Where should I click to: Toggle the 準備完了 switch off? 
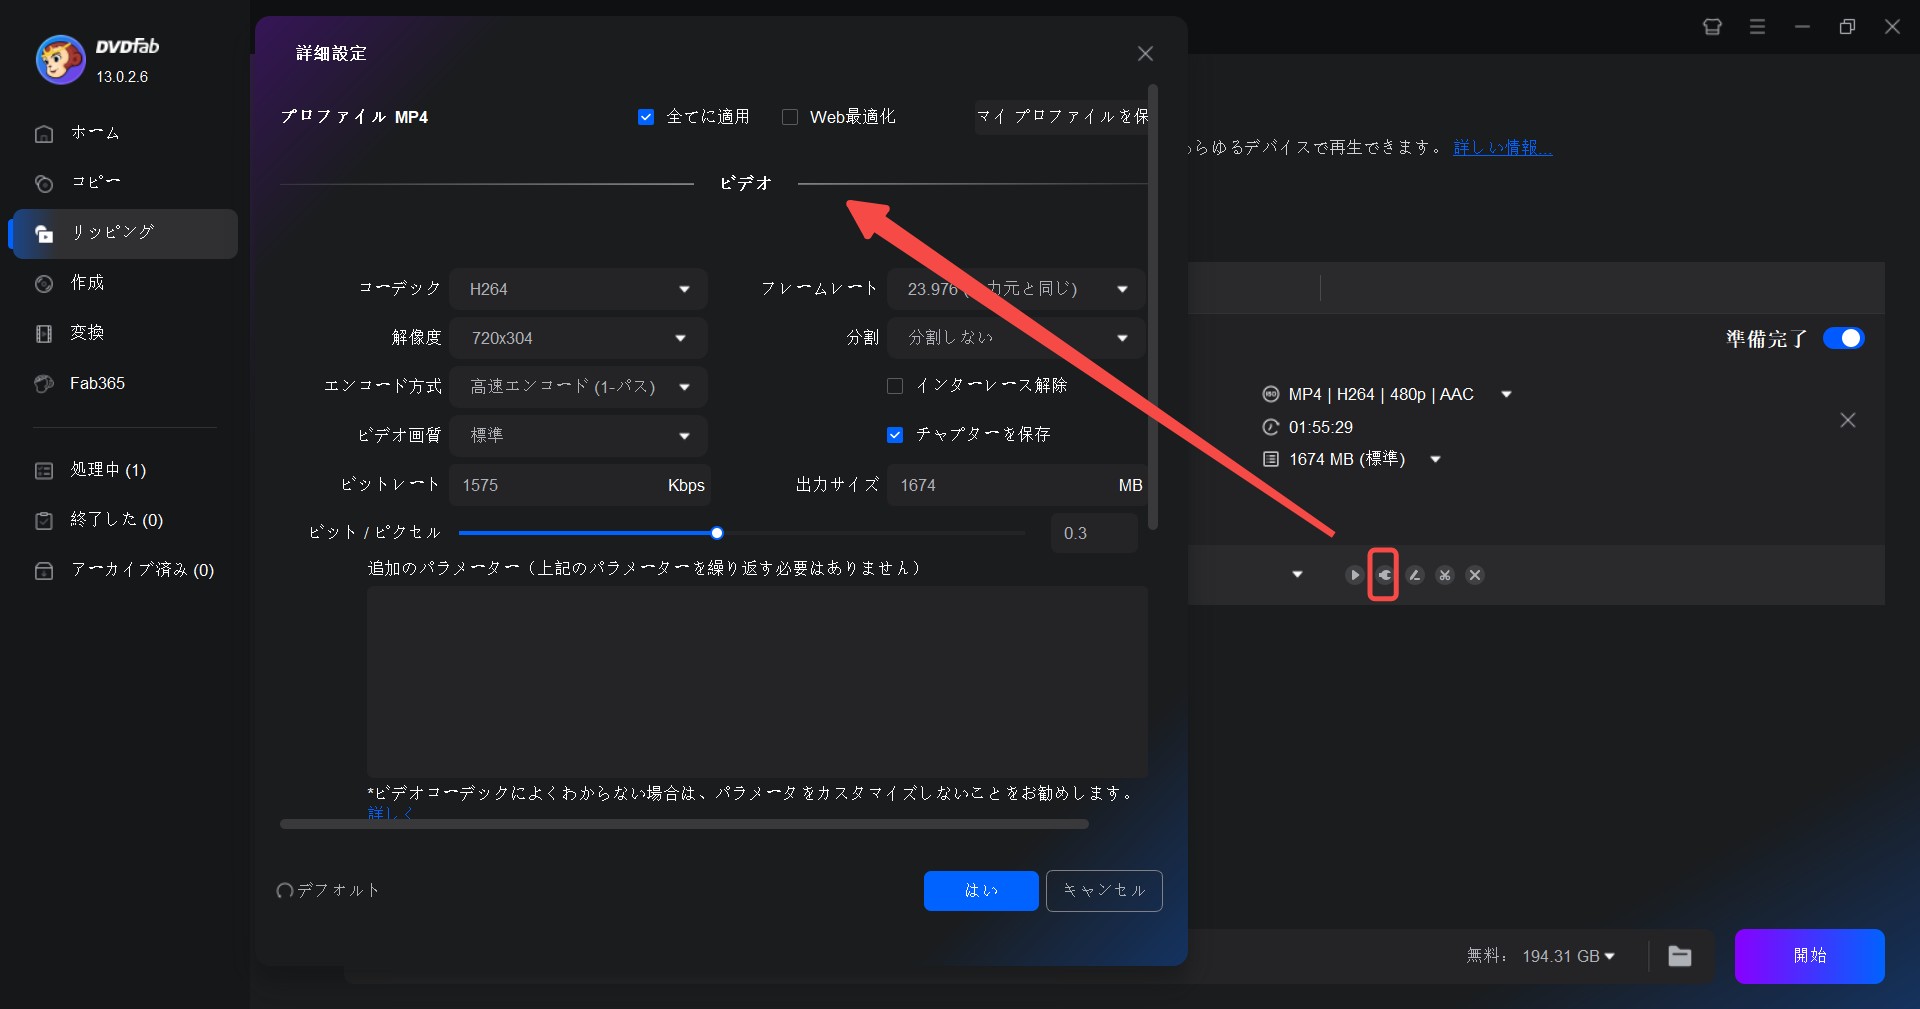pos(1843,338)
